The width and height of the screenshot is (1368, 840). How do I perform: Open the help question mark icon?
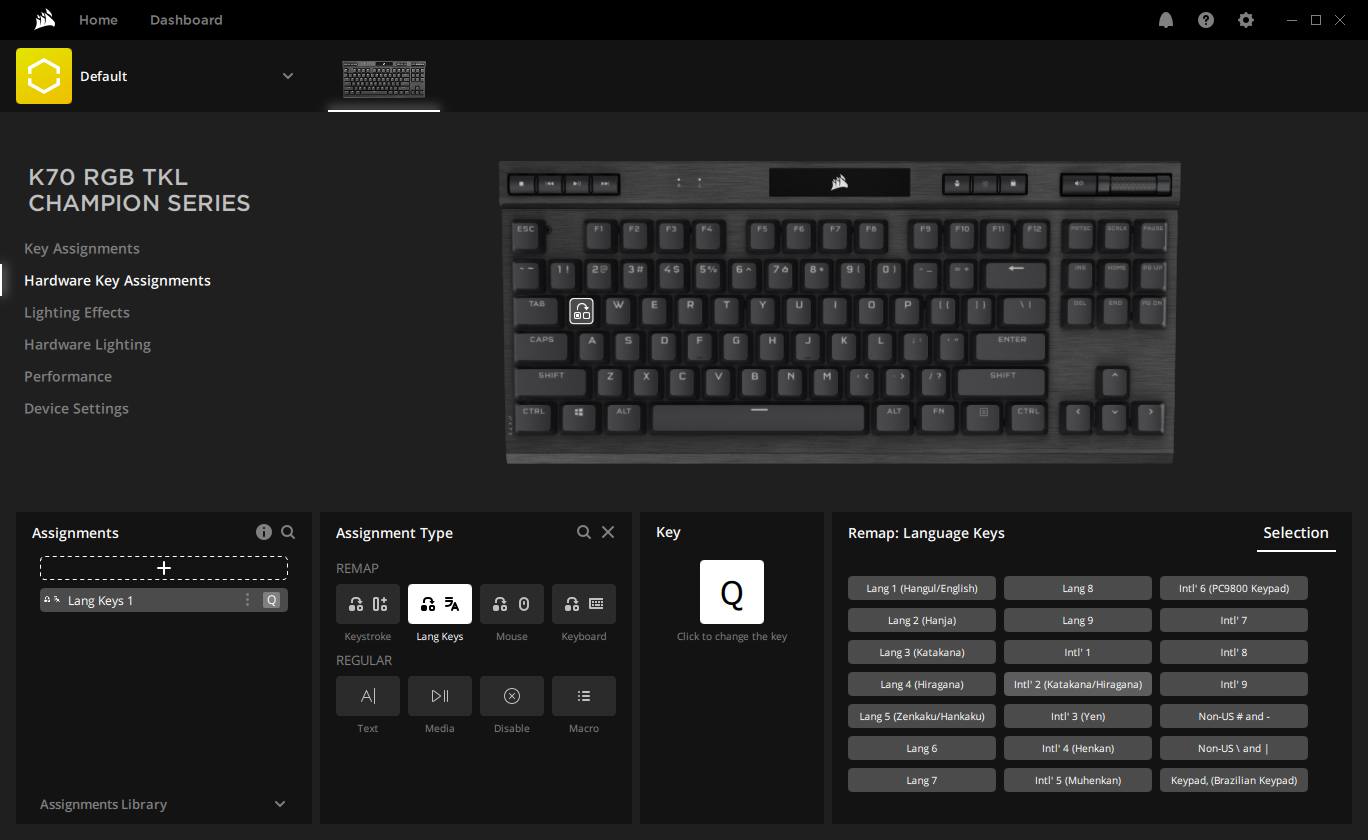click(x=1205, y=20)
